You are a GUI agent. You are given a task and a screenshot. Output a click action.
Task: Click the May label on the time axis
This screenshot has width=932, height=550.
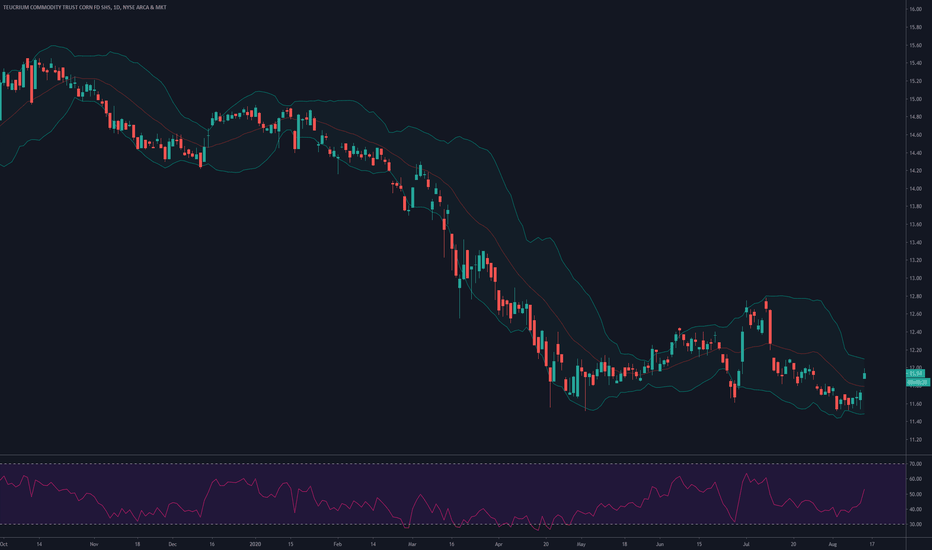581,544
